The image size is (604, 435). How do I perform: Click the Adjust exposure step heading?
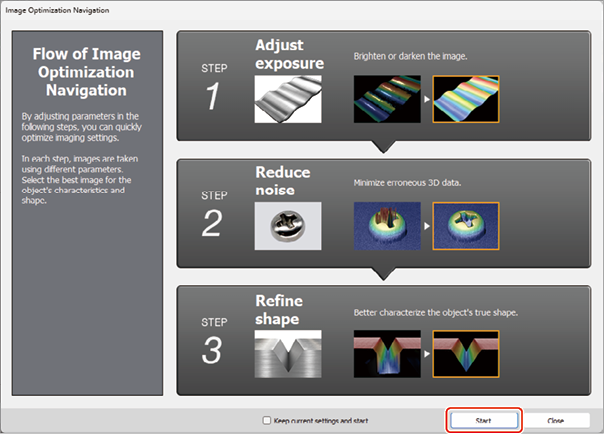288,55
